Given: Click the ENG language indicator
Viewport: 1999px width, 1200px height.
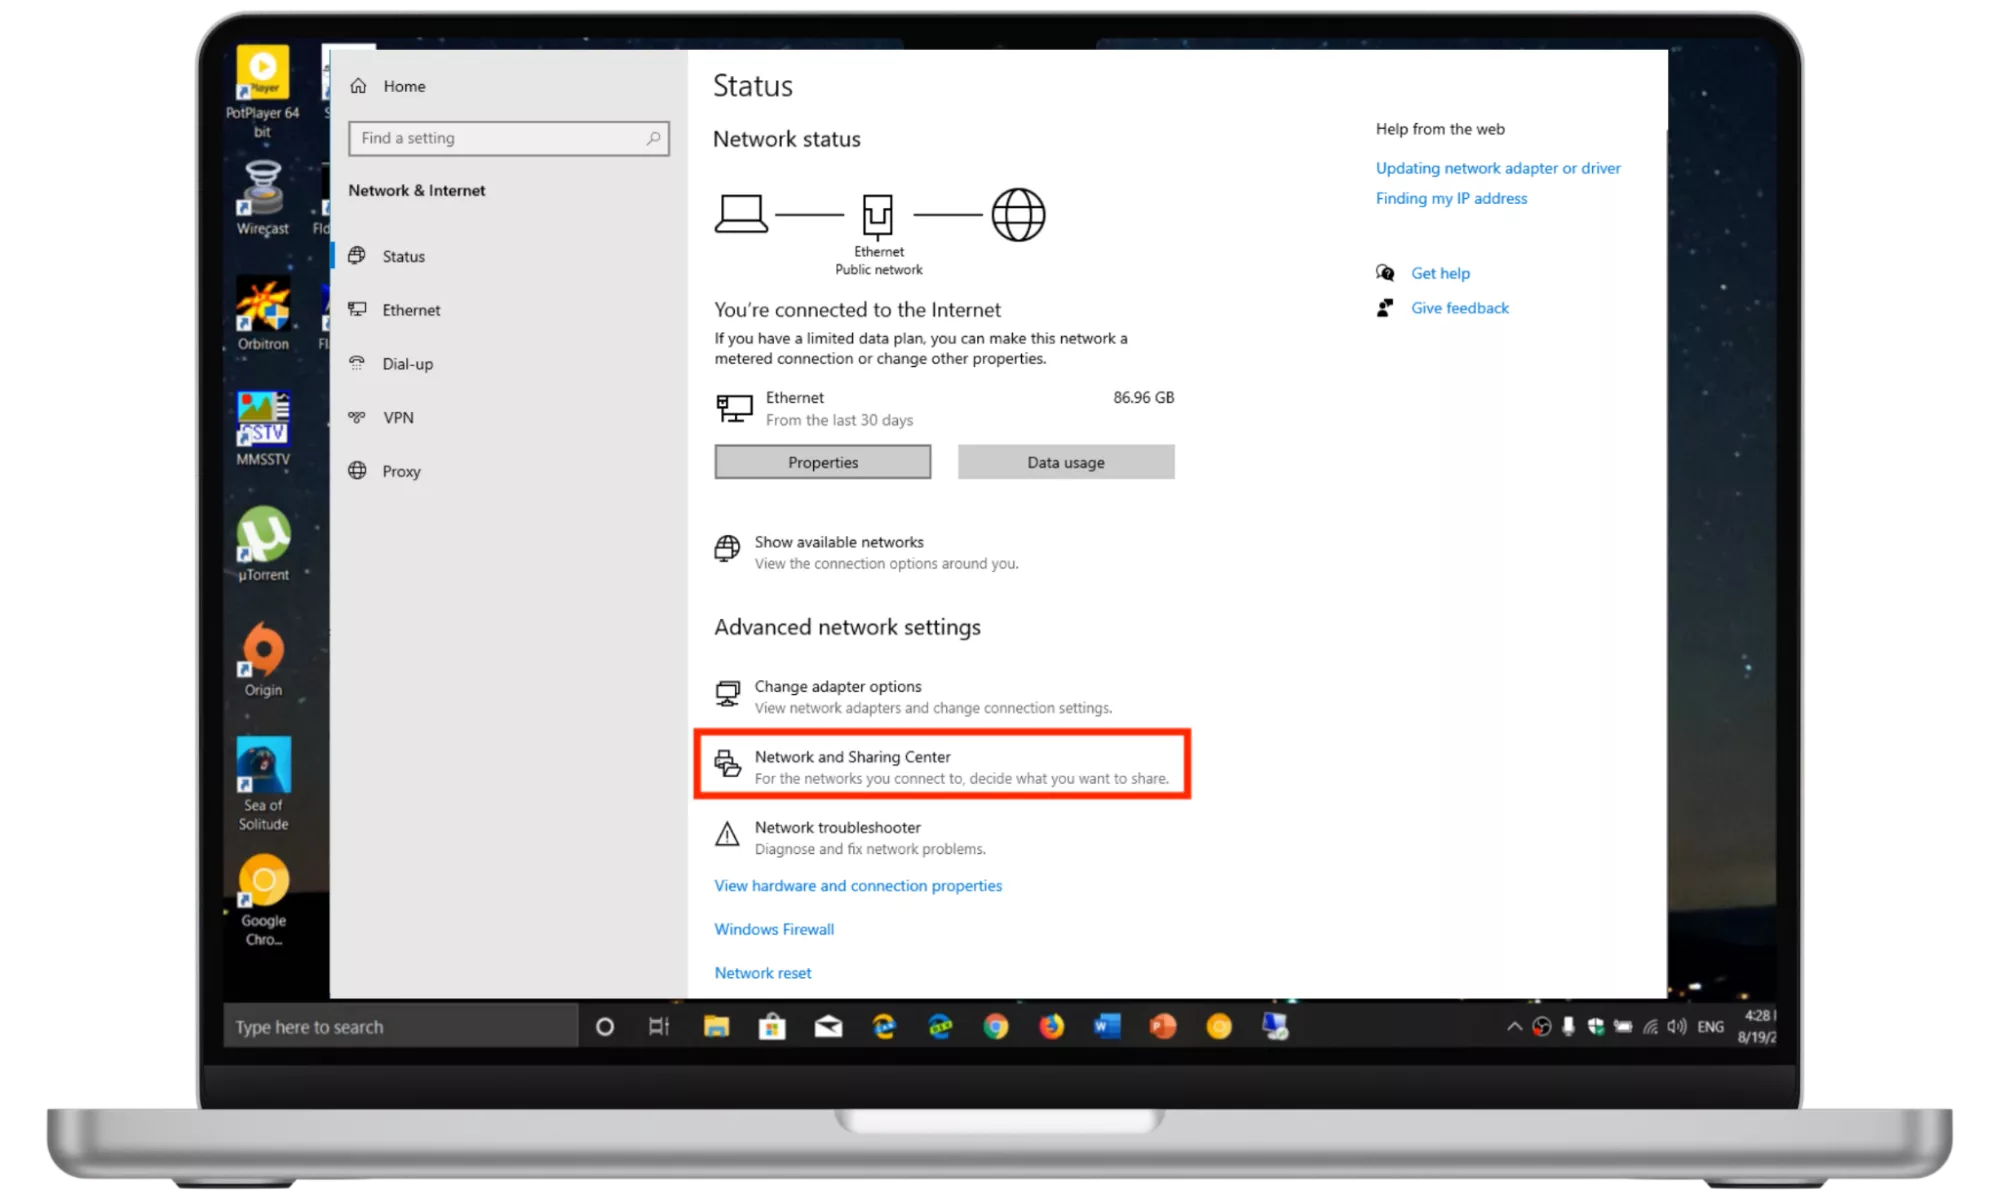Looking at the screenshot, I should pos(1710,1027).
